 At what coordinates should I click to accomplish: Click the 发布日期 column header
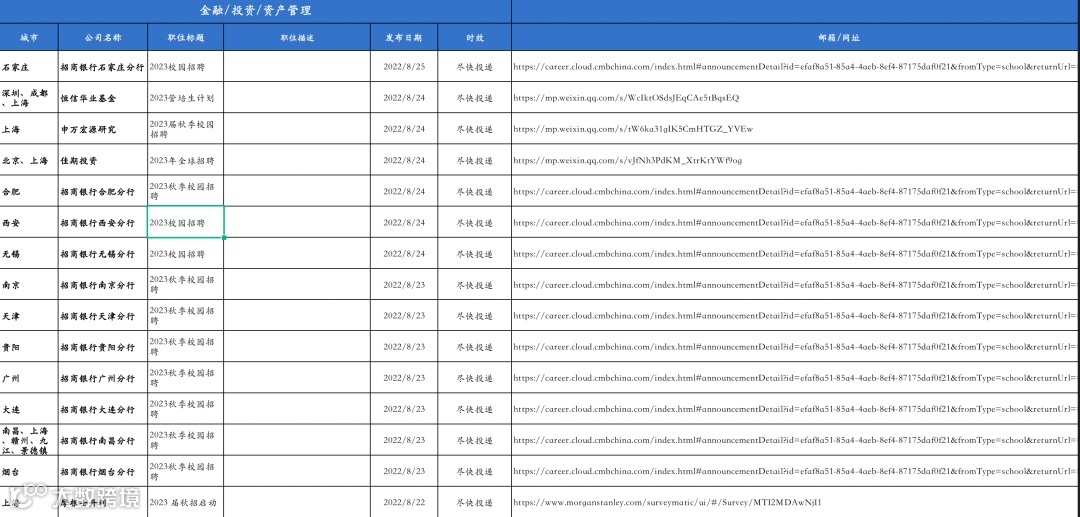[x=404, y=37]
